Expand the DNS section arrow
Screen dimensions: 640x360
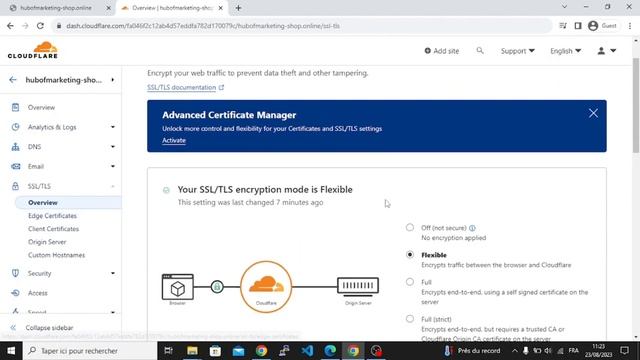click(113, 147)
